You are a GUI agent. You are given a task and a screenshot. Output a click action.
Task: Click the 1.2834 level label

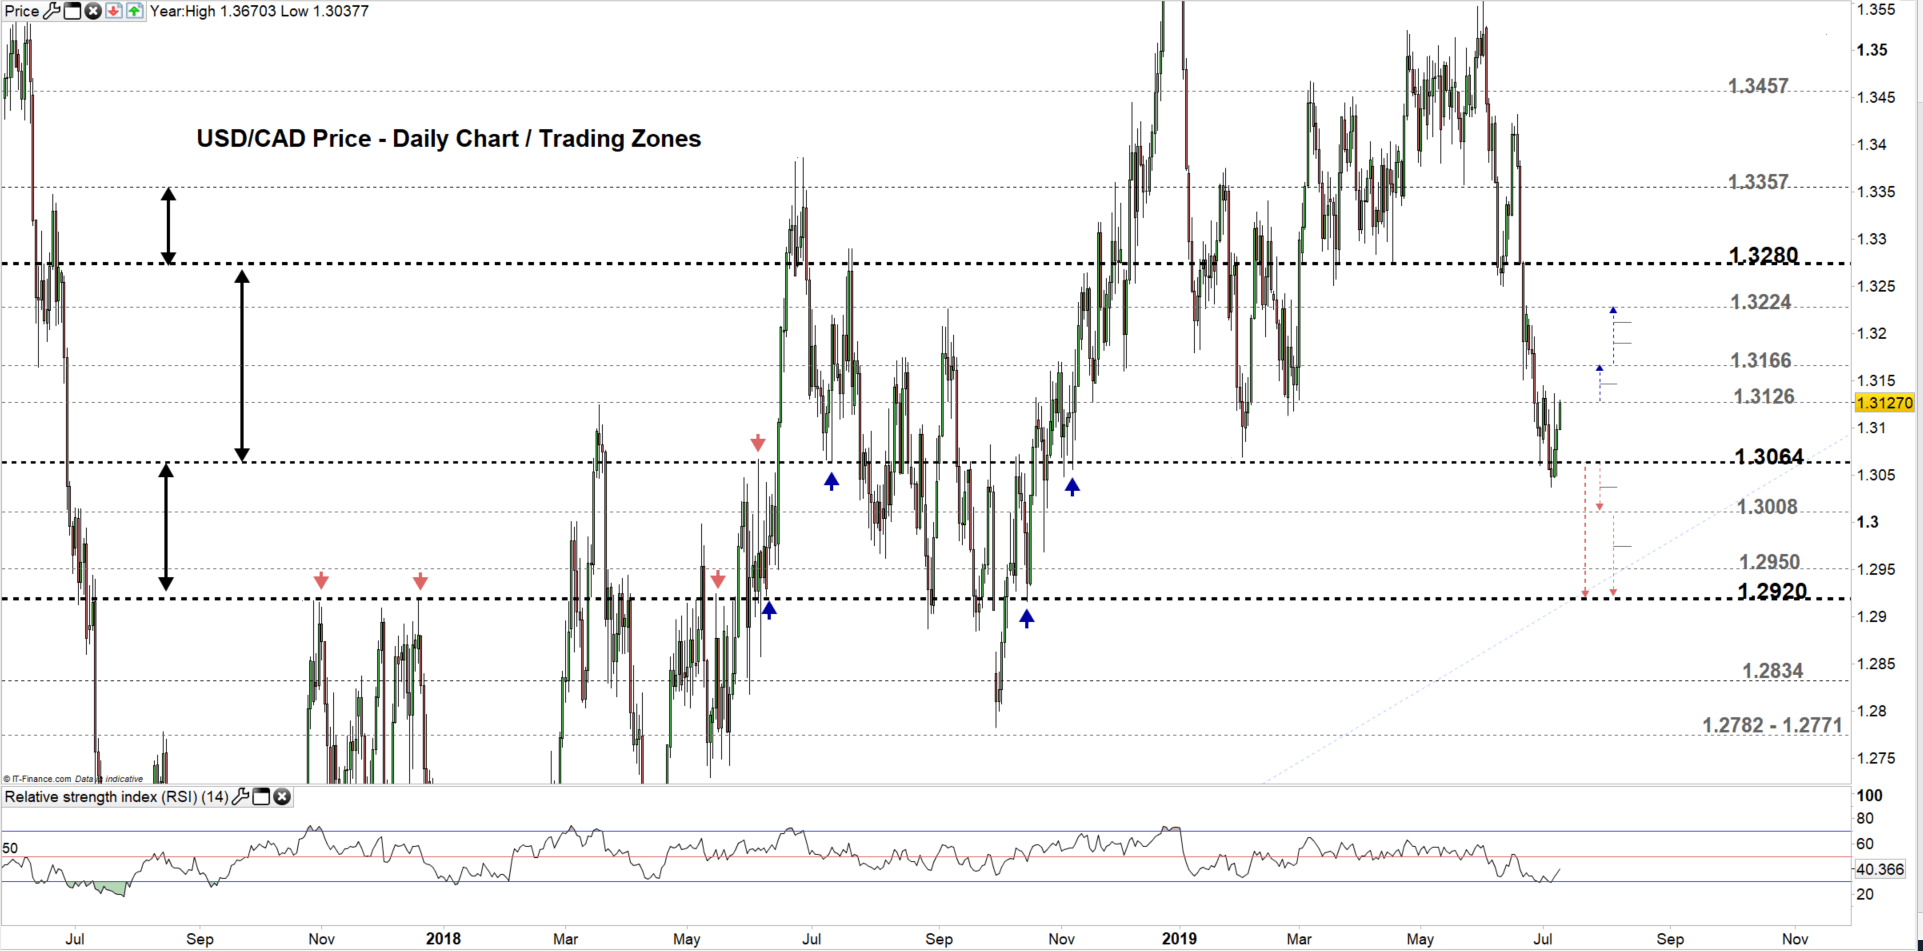click(x=1772, y=671)
